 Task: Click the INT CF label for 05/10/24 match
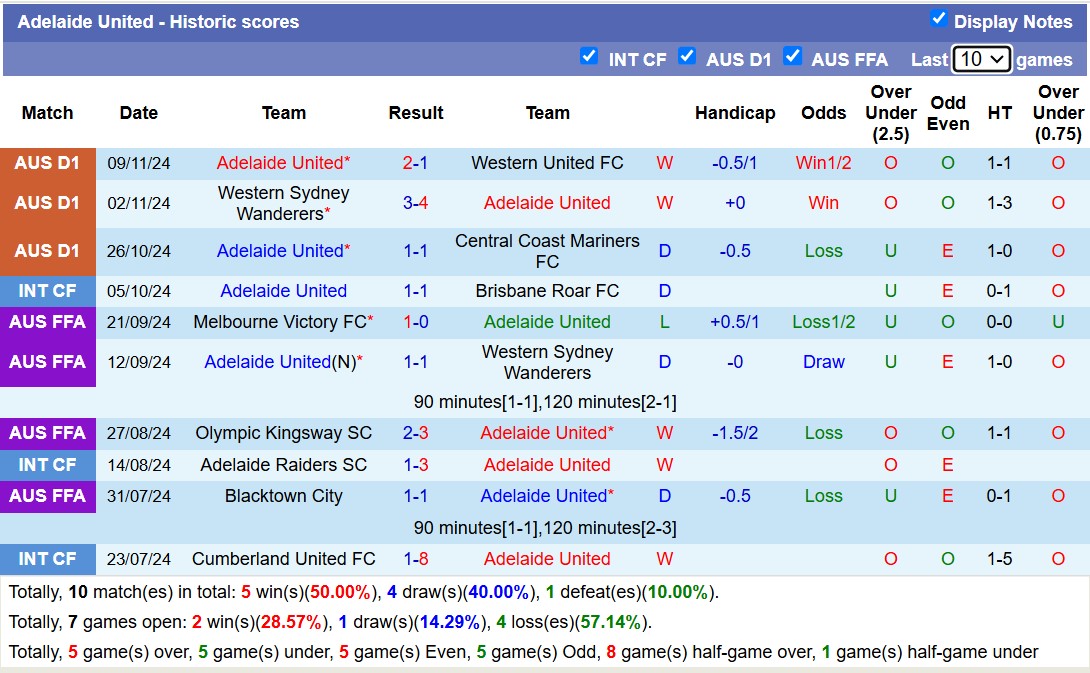pos(47,291)
